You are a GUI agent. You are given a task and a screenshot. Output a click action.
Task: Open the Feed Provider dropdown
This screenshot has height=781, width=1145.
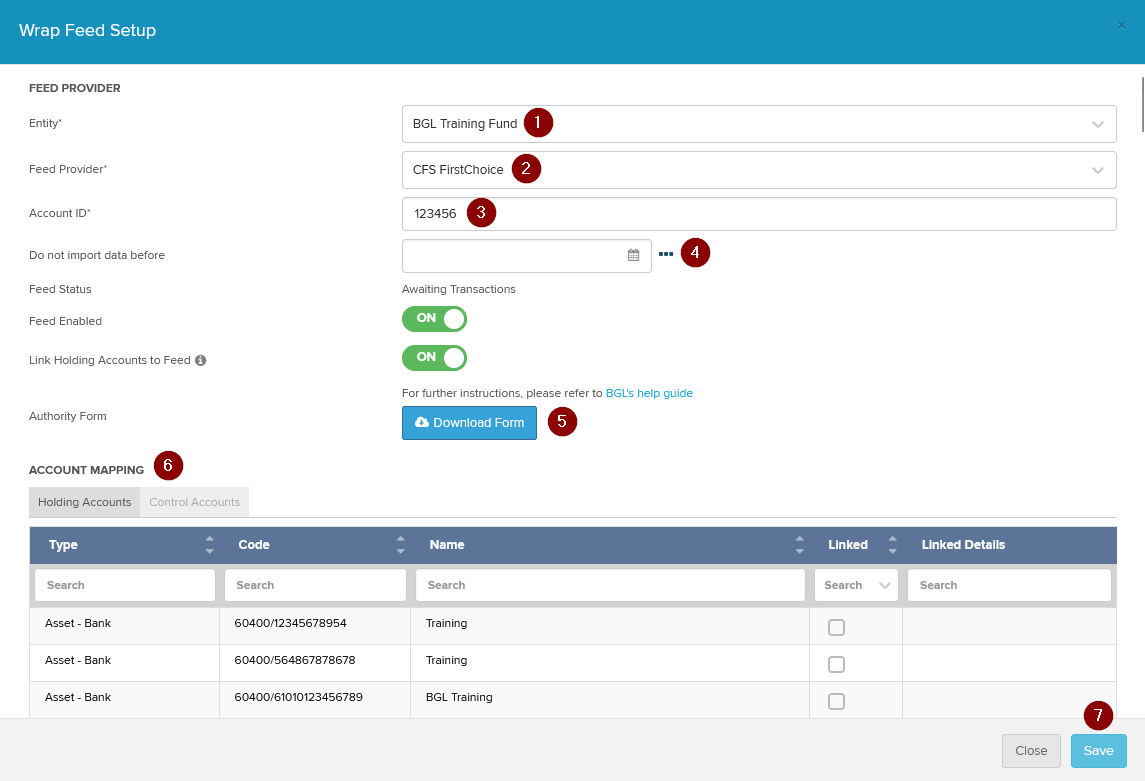coord(1097,170)
